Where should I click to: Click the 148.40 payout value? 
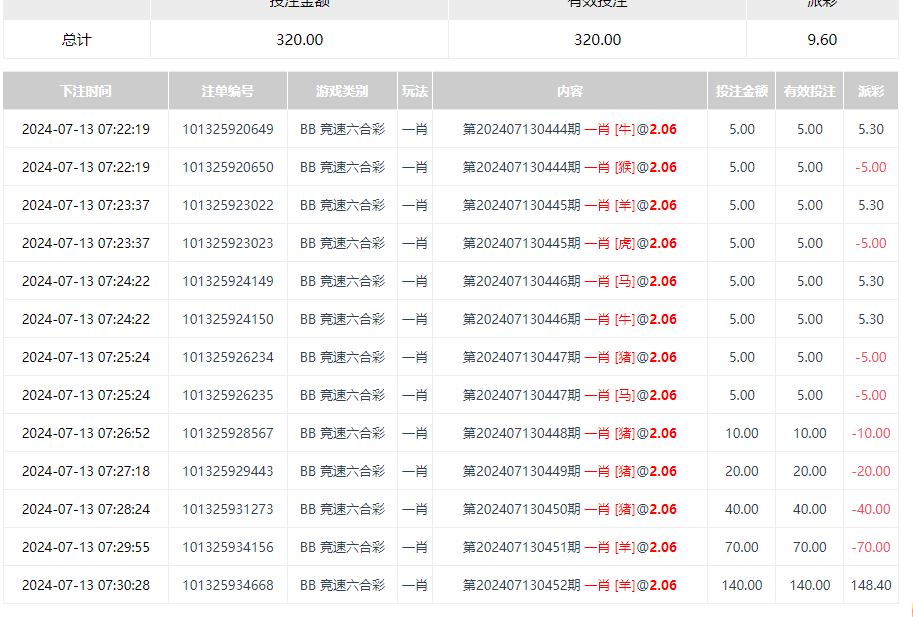[x=870, y=585]
